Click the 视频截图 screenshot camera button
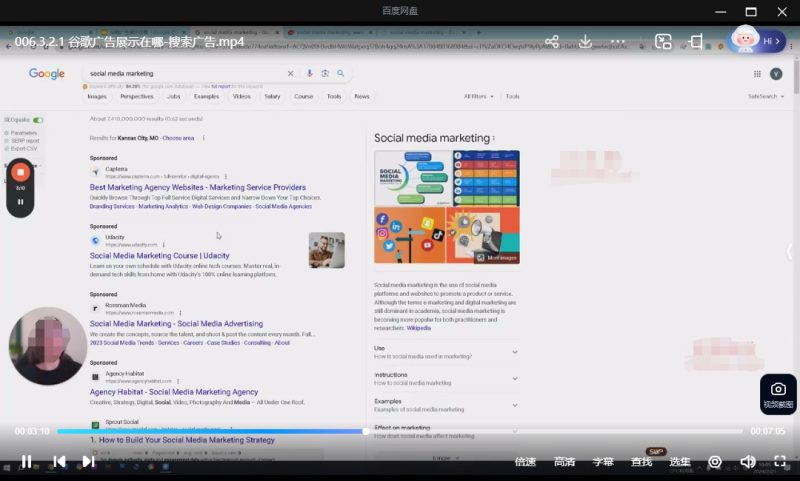This screenshot has width=800, height=481. pos(778,393)
